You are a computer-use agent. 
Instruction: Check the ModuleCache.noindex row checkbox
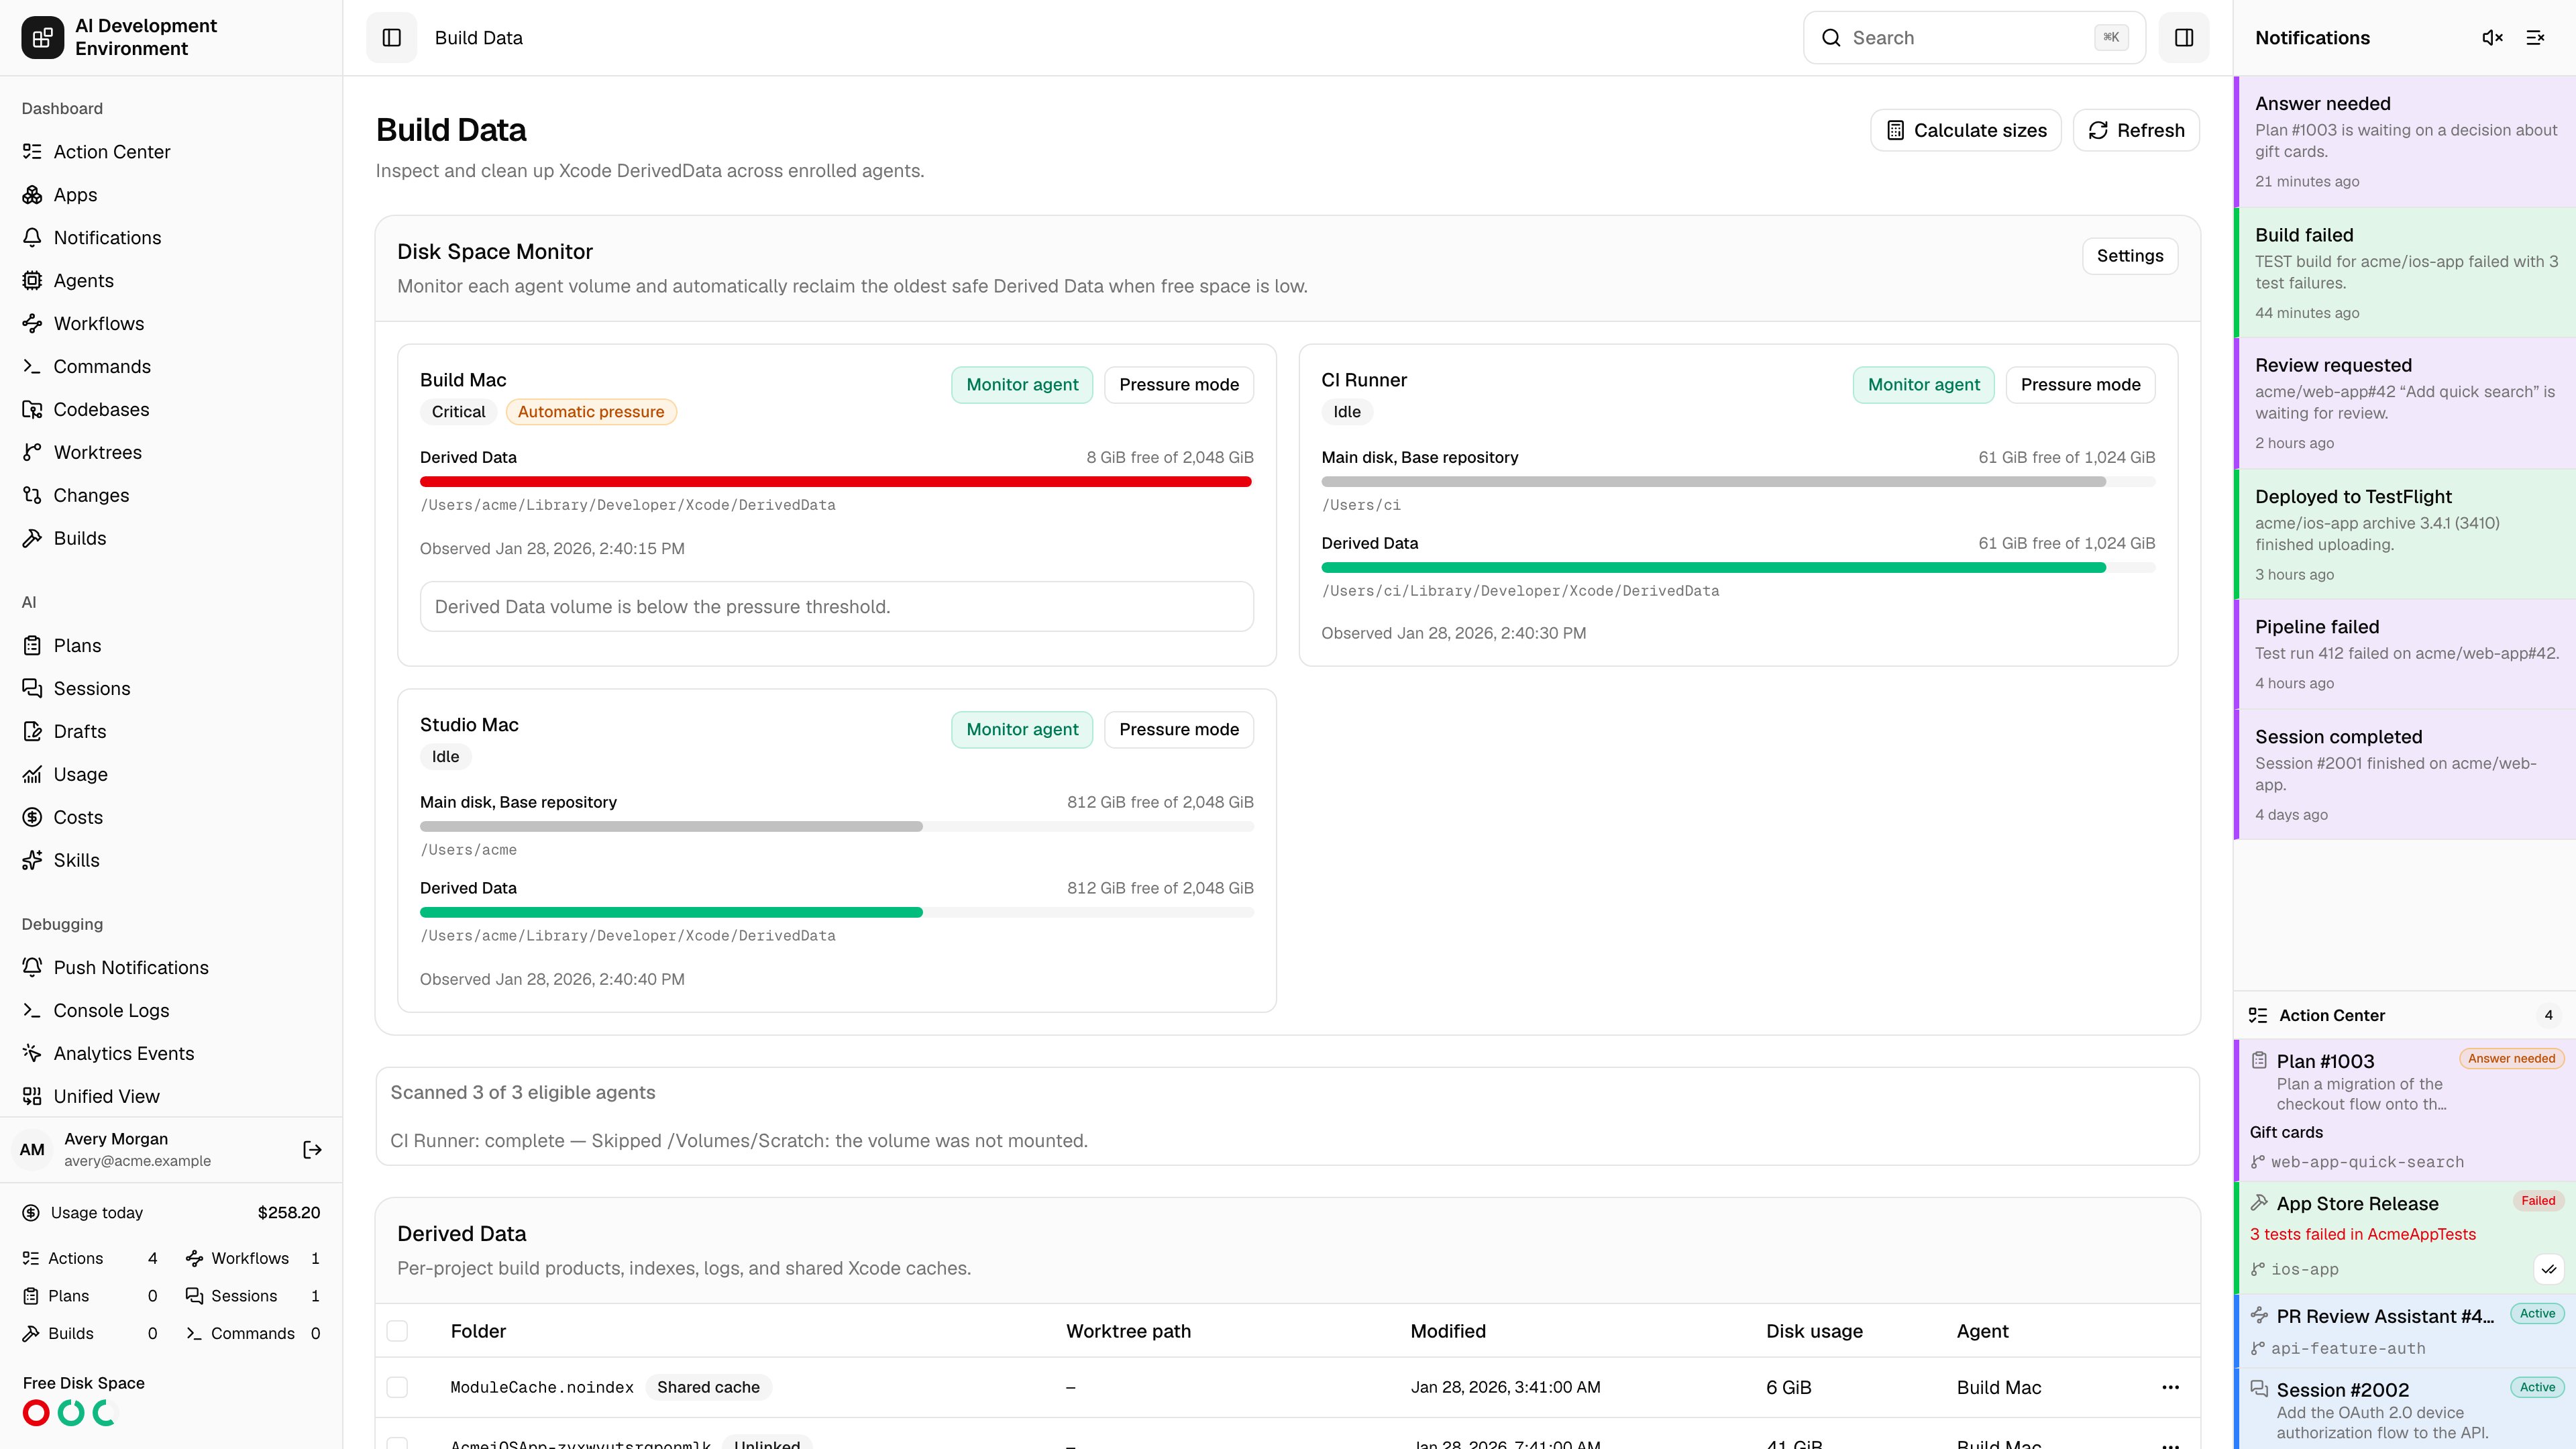[397, 1387]
